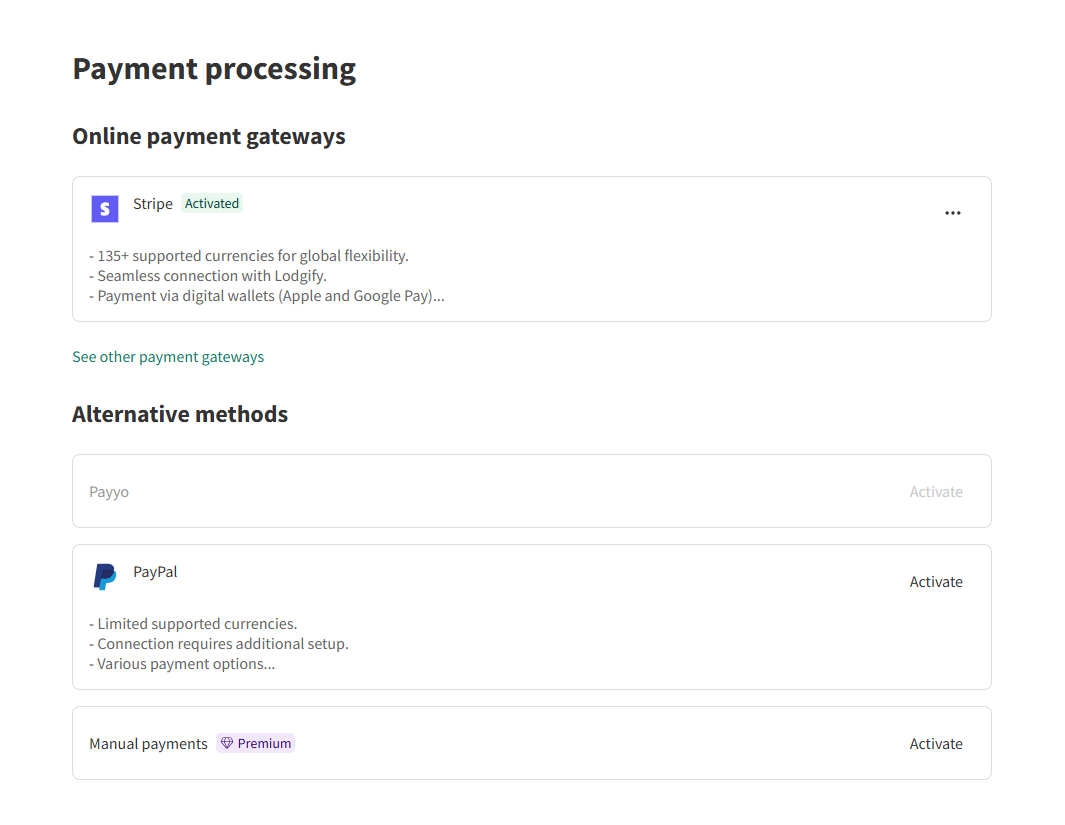This screenshot has width=1065, height=825.
Task: Select the Stripe payment gateway card
Action: click(532, 248)
